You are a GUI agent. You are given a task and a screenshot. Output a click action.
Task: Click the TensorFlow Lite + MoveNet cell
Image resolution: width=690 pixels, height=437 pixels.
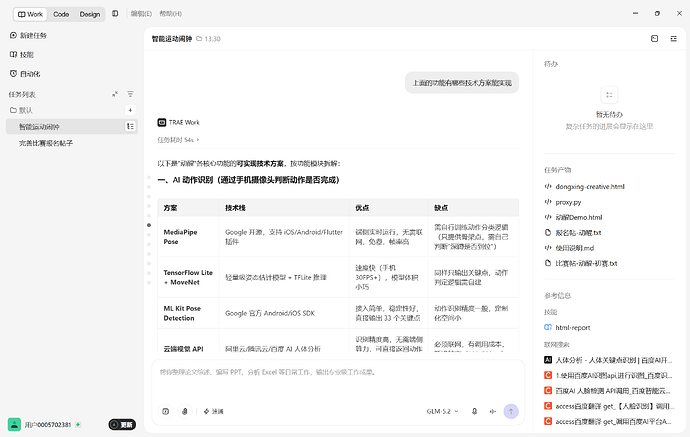(188, 277)
